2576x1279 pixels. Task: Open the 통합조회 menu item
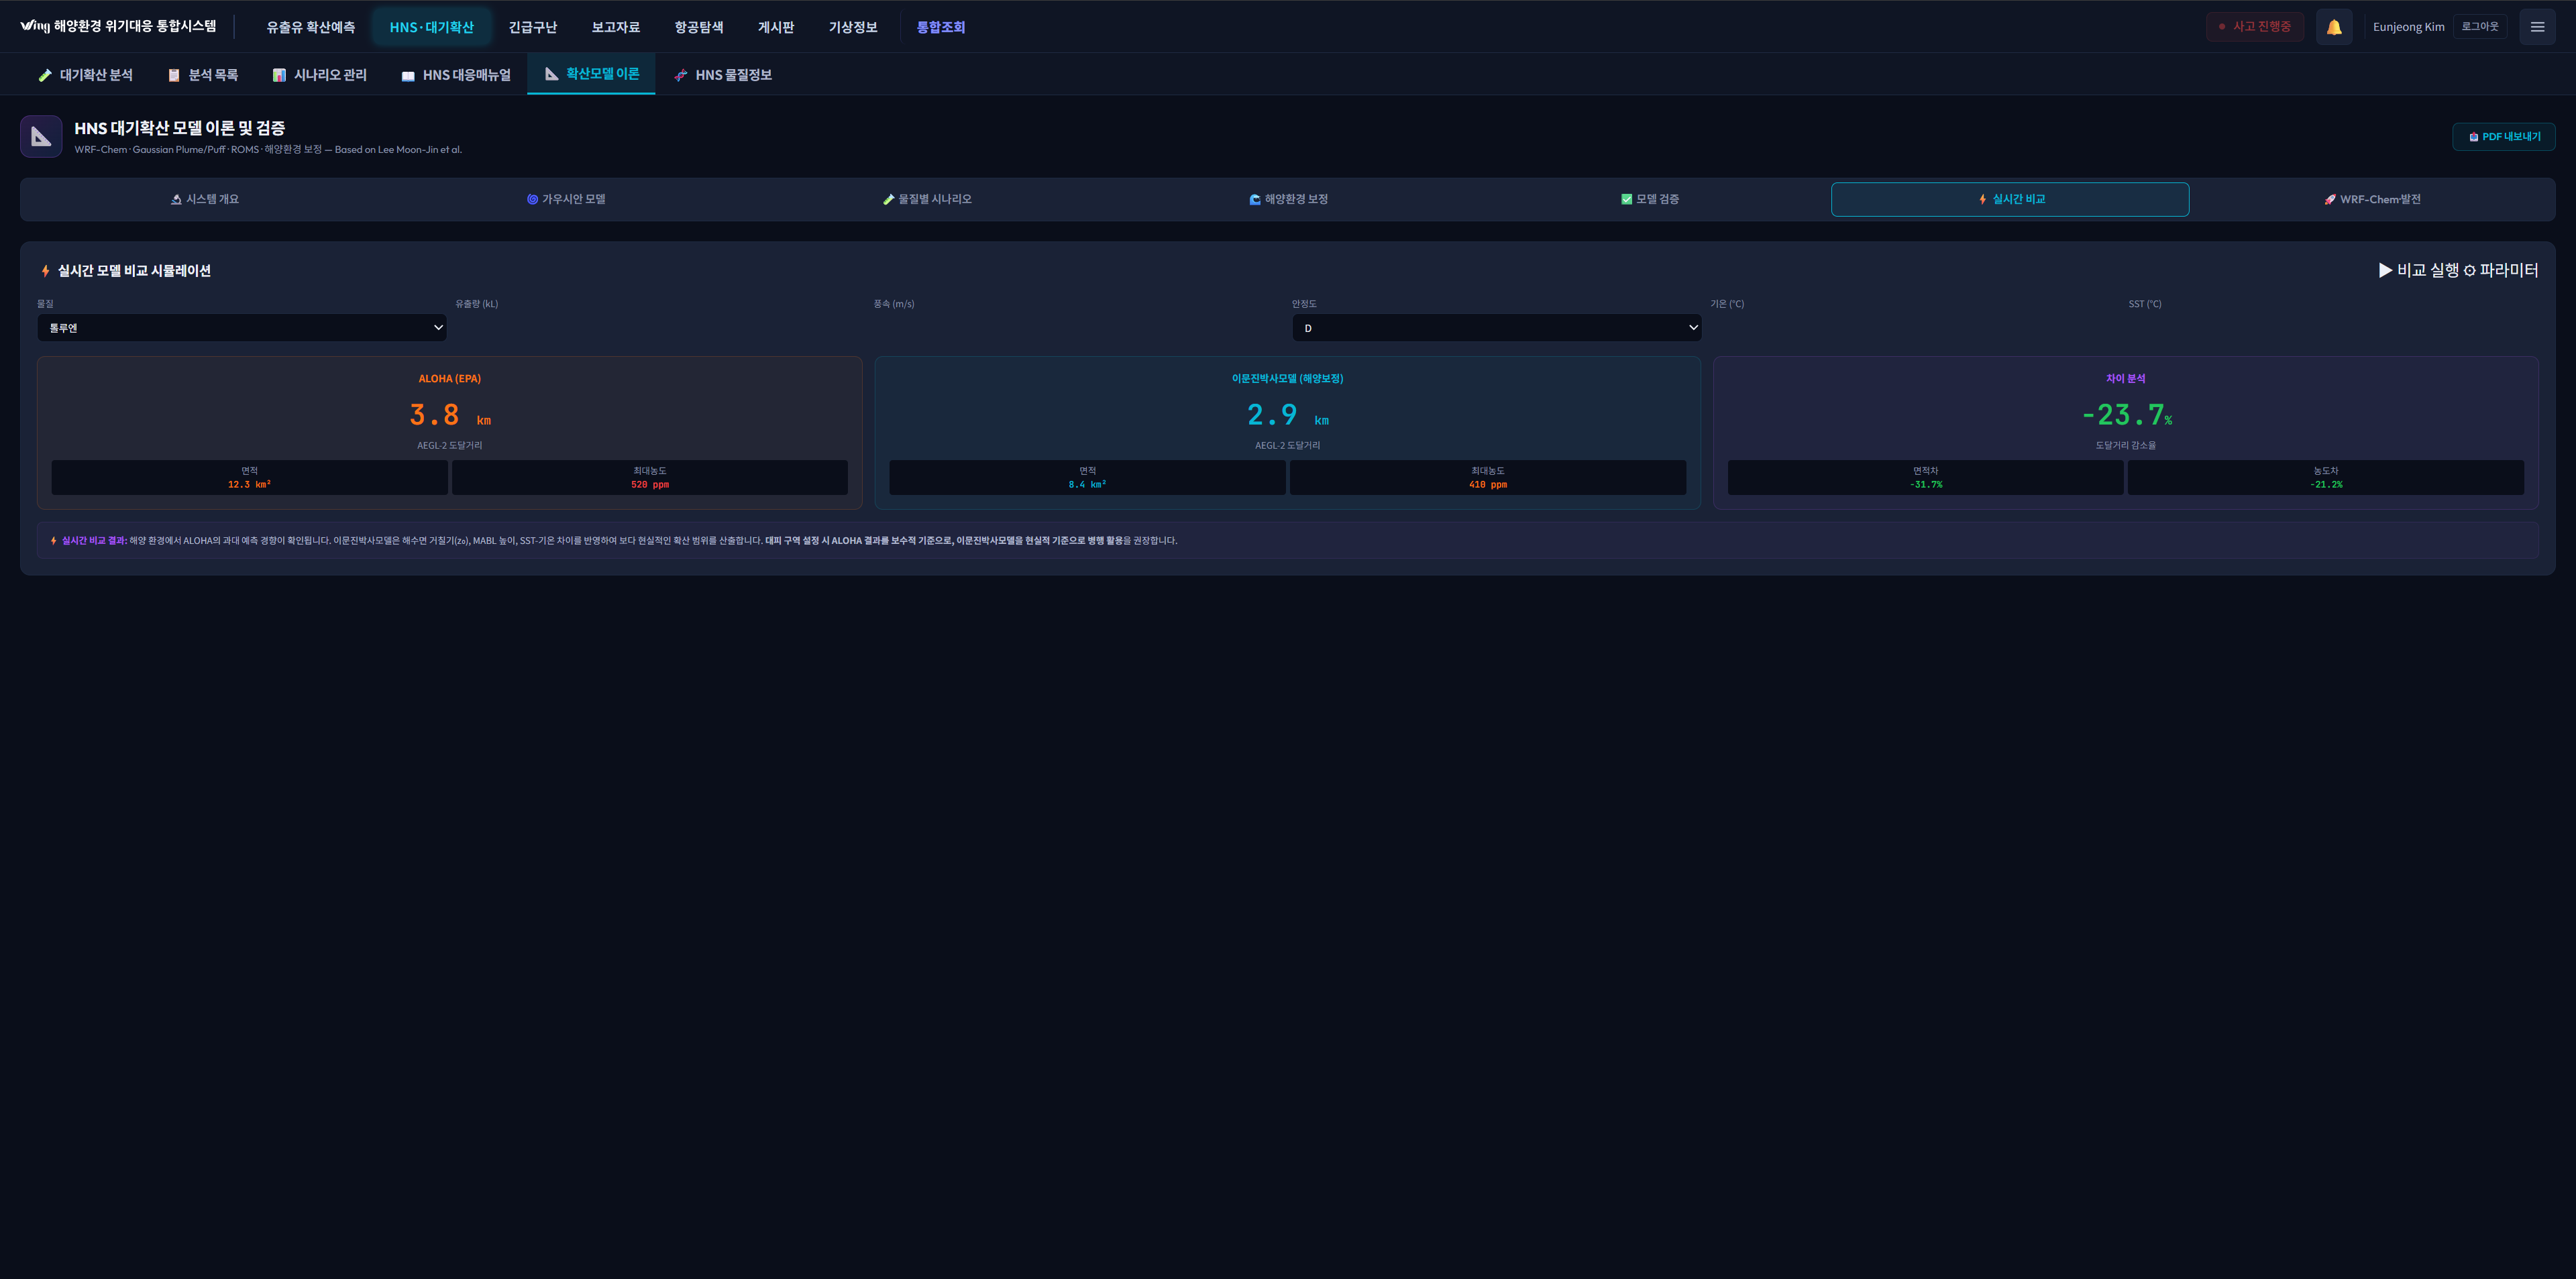pyautogui.click(x=940, y=27)
